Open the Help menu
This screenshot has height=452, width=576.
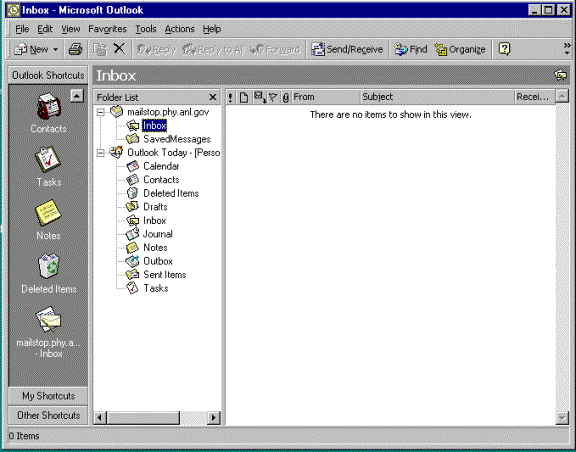tap(212, 29)
